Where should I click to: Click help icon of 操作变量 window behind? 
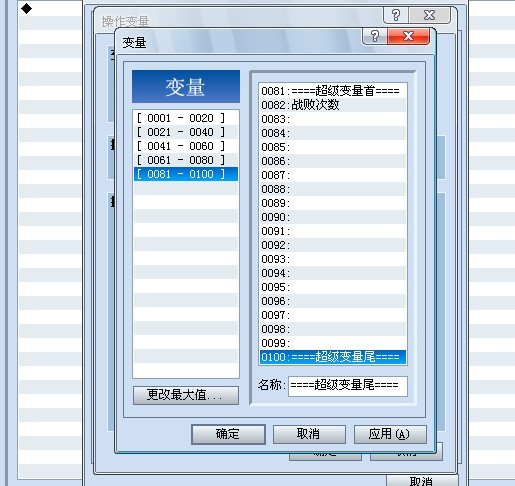coord(396,15)
